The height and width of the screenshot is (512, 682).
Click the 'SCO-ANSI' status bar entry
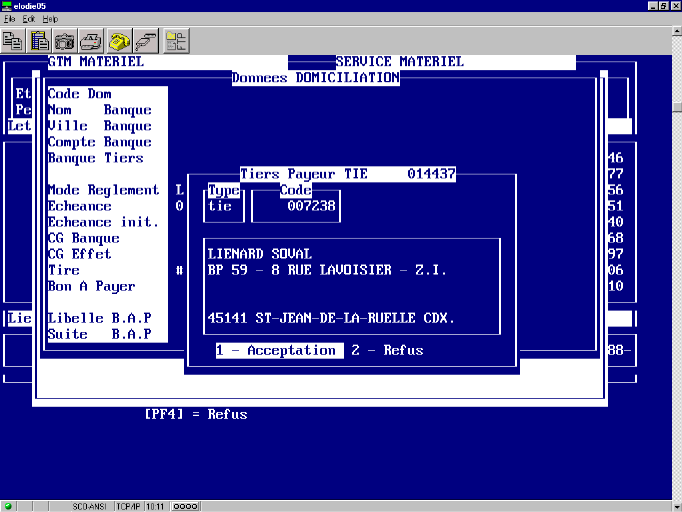[x=89, y=507]
